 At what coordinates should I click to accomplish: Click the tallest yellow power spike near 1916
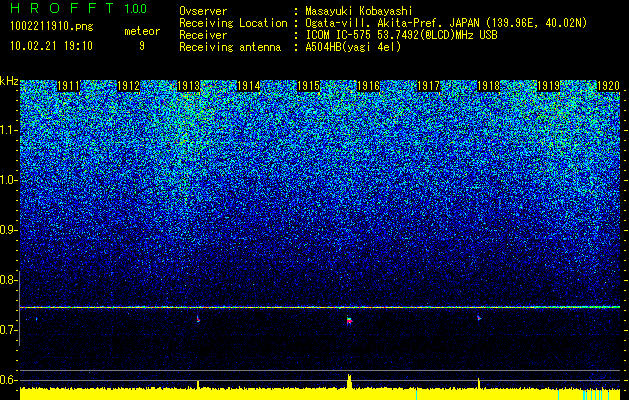click(x=349, y=382)
